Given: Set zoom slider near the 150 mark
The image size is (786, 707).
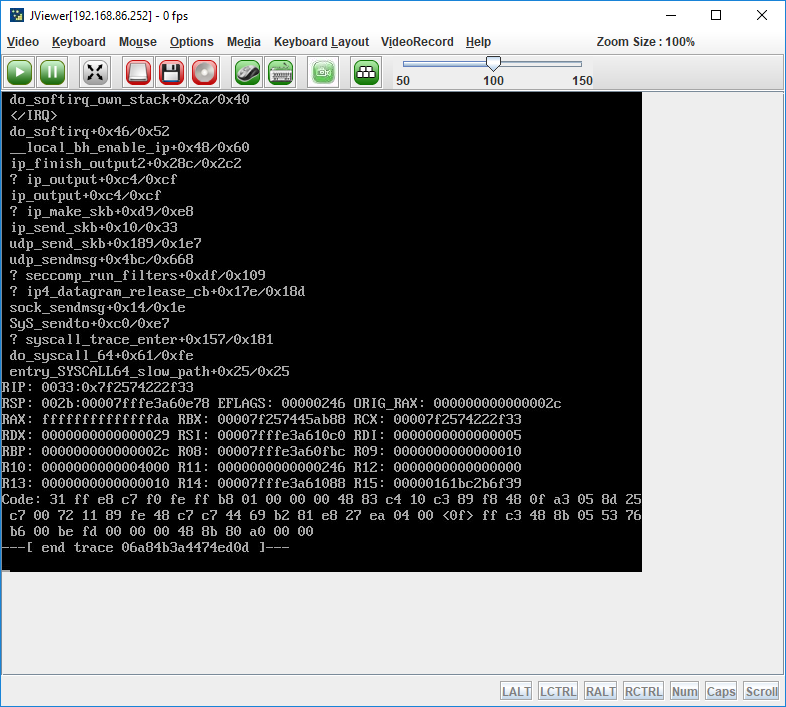Looking at the screenshot, I should point(580,64).
